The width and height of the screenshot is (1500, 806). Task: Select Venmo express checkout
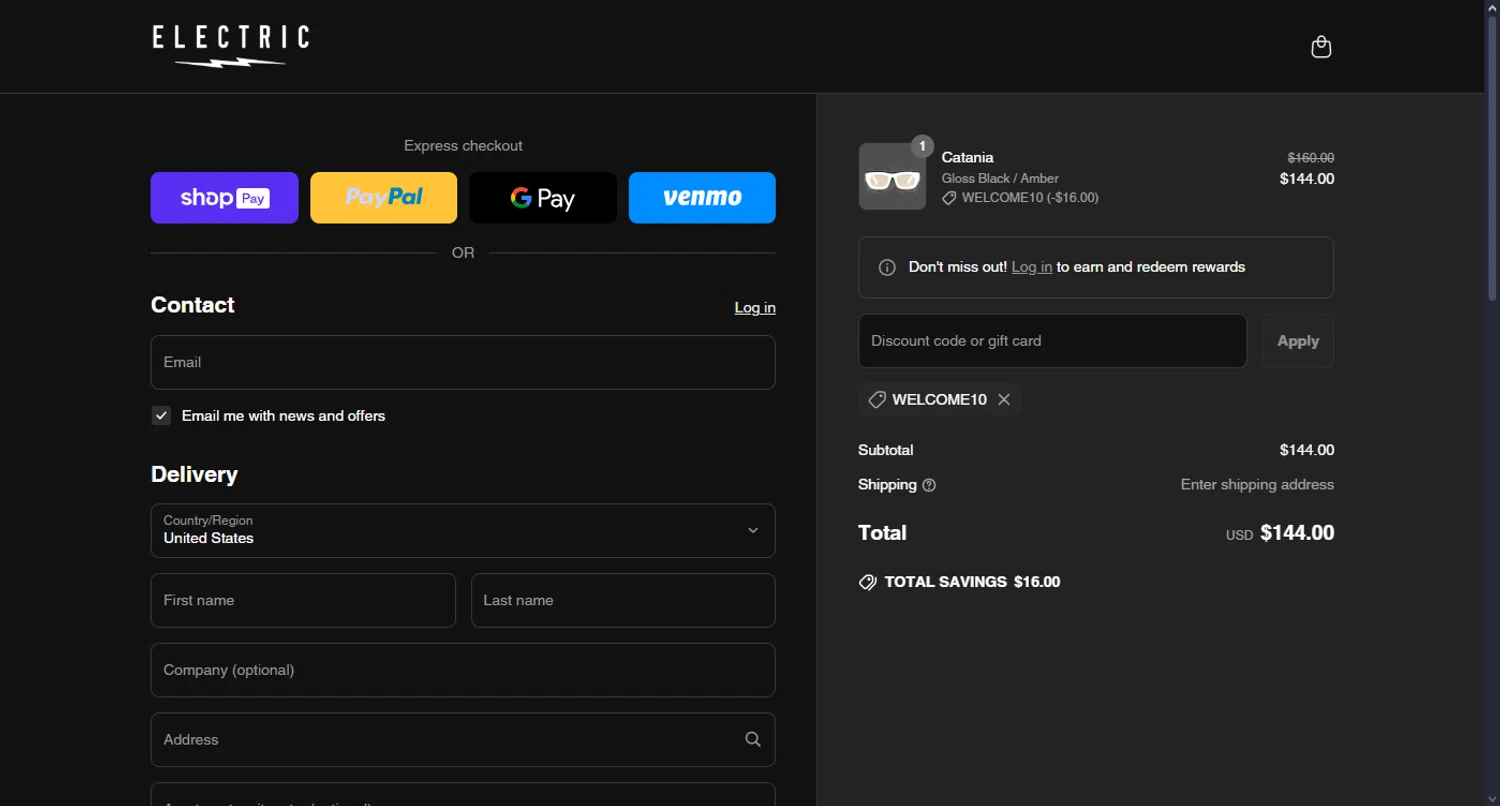702,198
